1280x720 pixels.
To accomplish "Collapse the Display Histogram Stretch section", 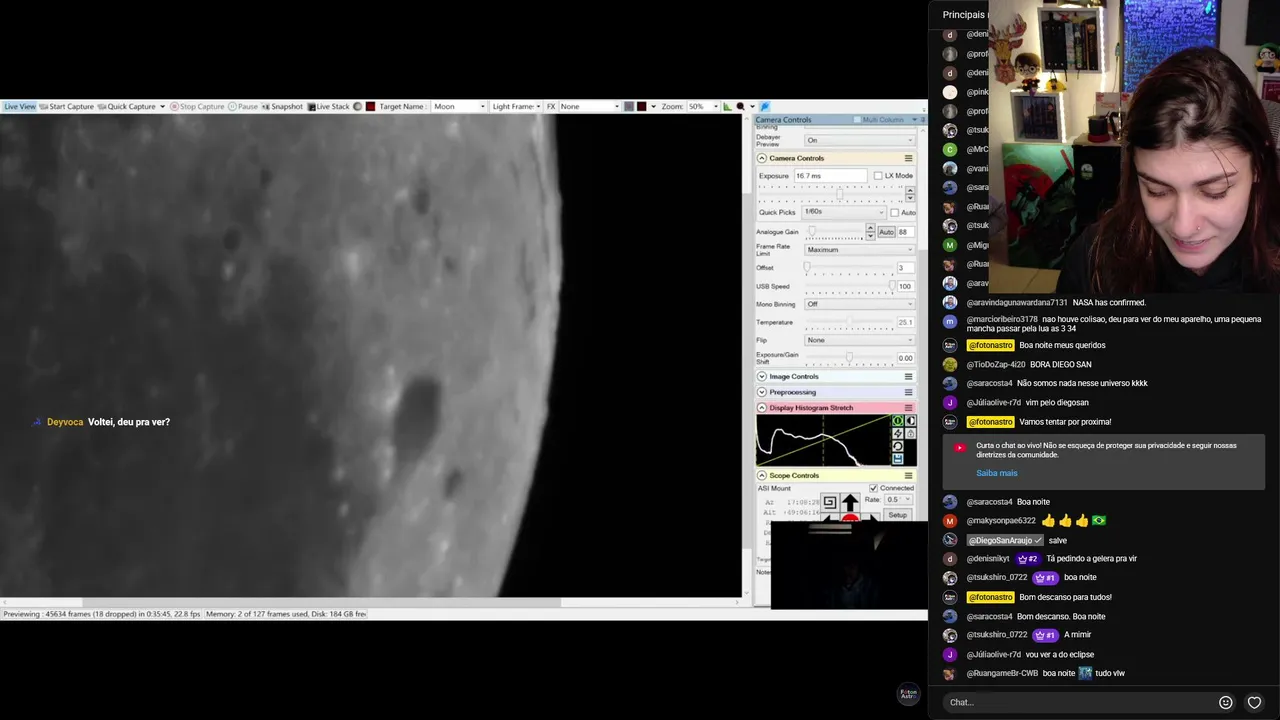I will pos(762,408).
